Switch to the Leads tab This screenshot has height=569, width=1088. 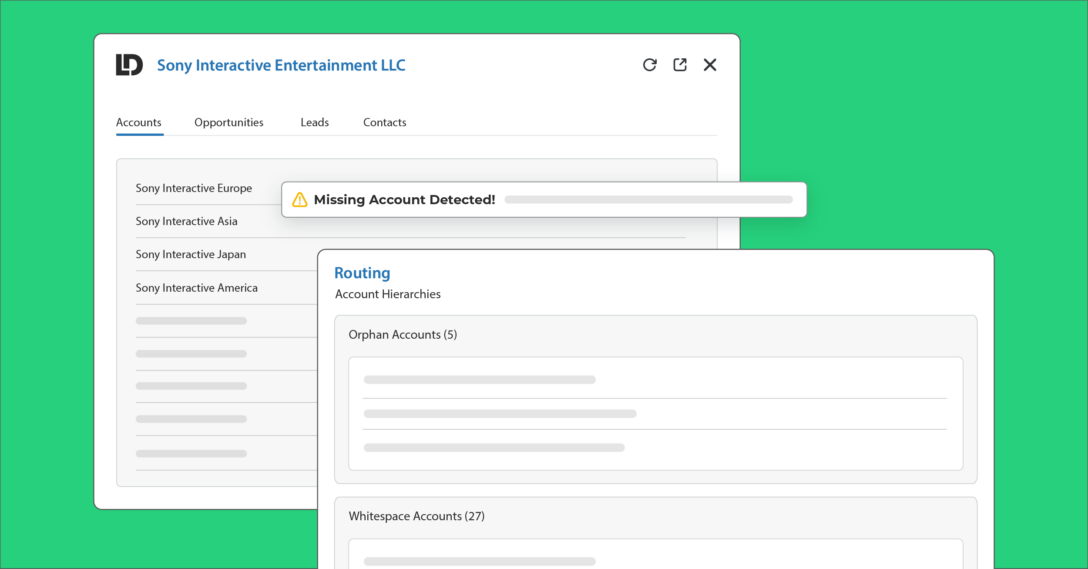click(314, 122)
